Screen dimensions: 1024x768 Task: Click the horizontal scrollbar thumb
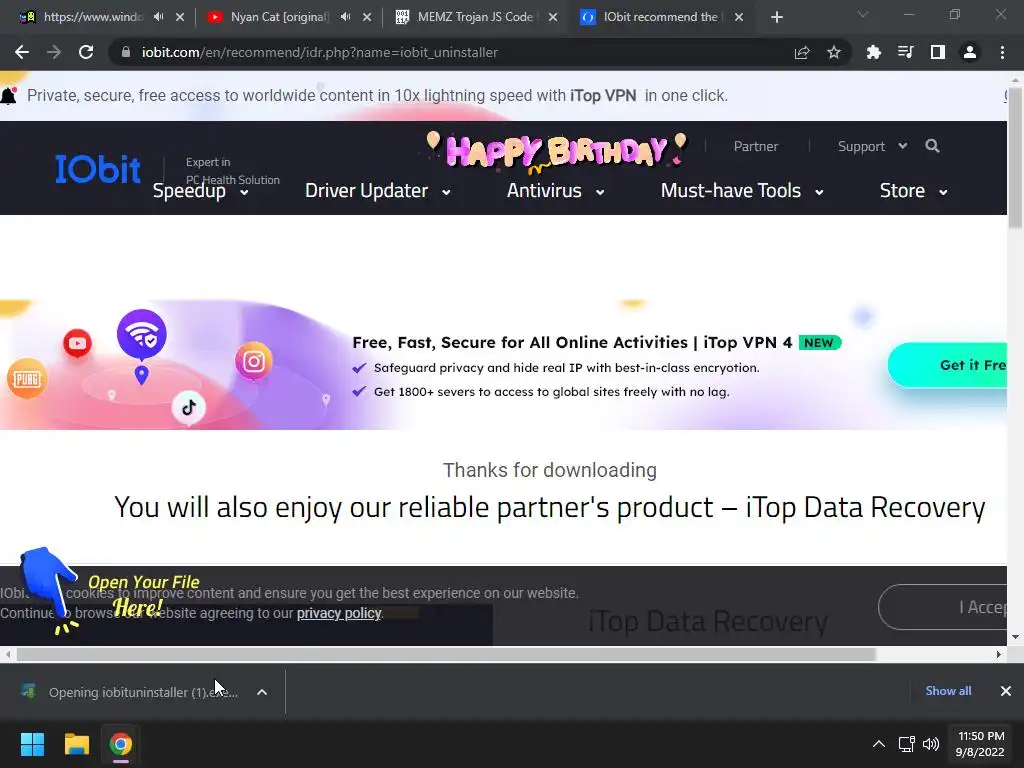[x=445, y=654]
